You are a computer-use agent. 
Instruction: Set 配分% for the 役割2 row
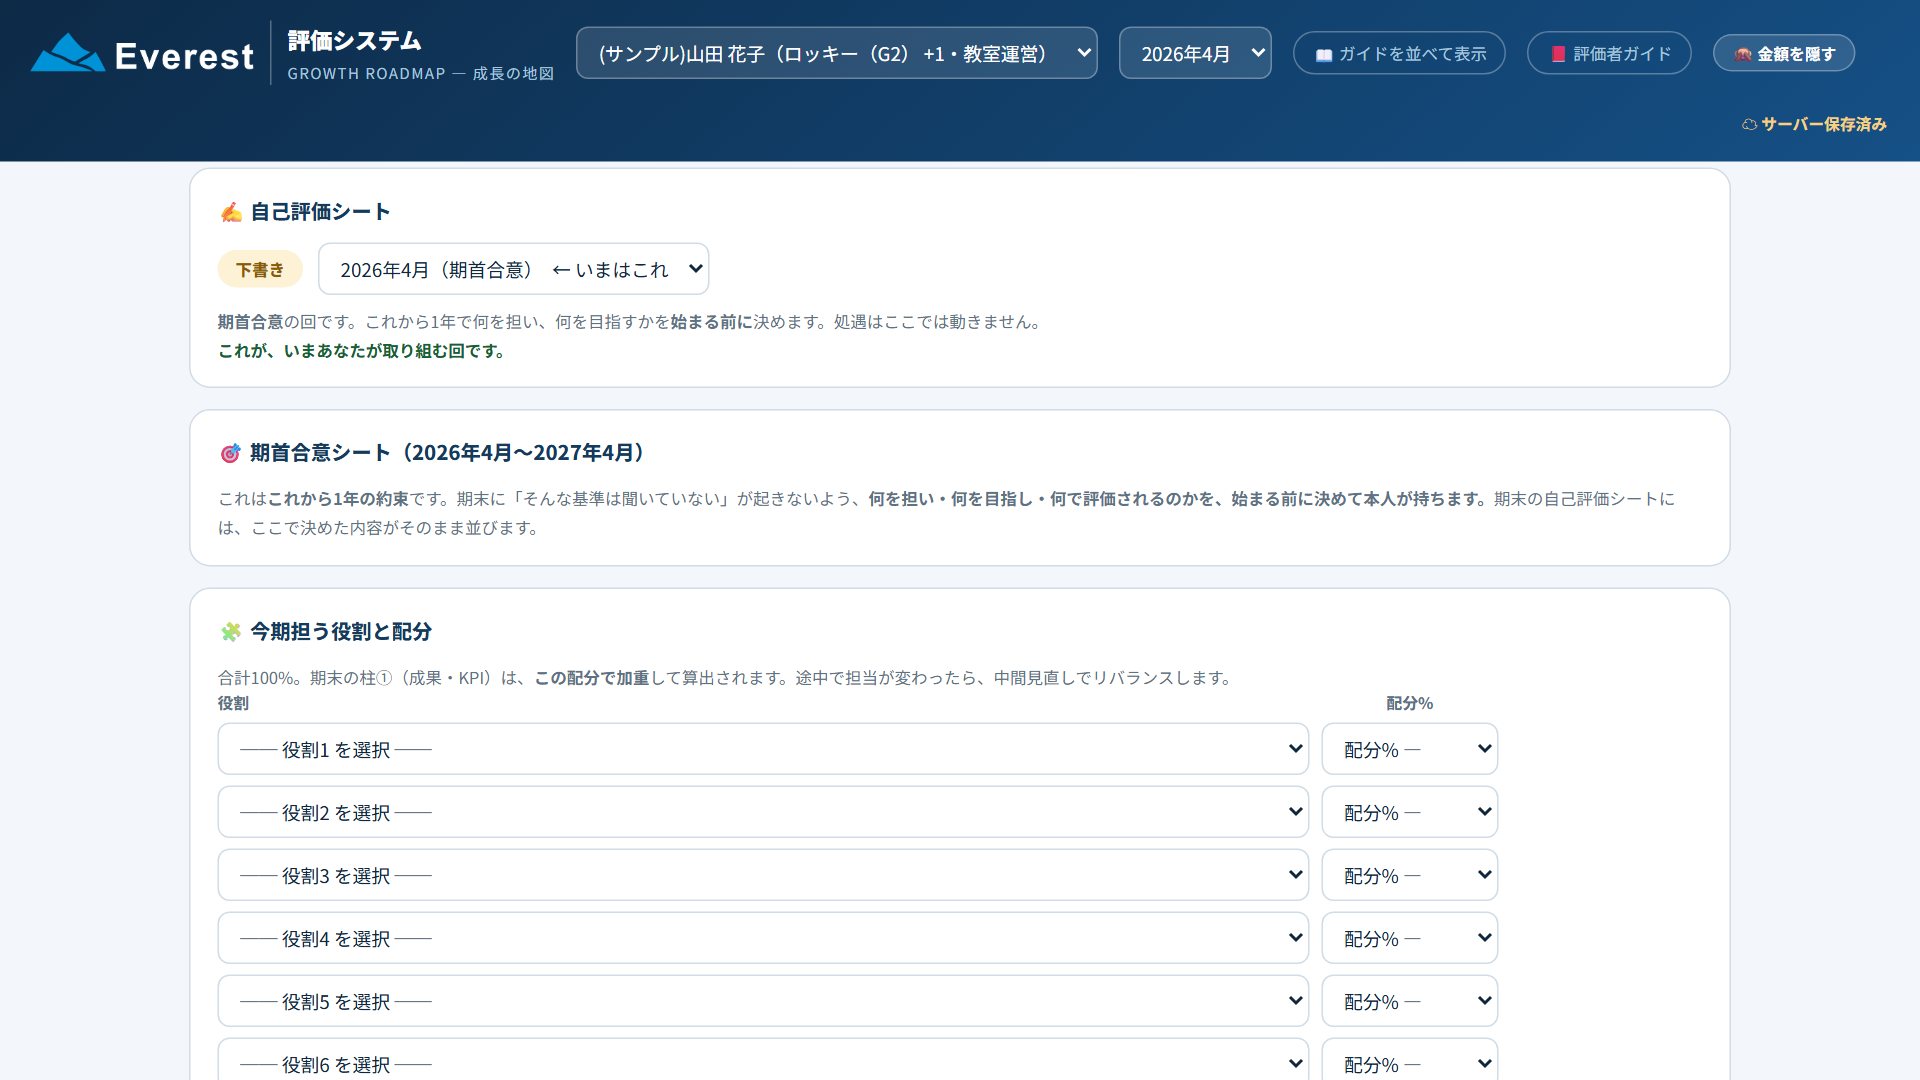click(1409, 812)
